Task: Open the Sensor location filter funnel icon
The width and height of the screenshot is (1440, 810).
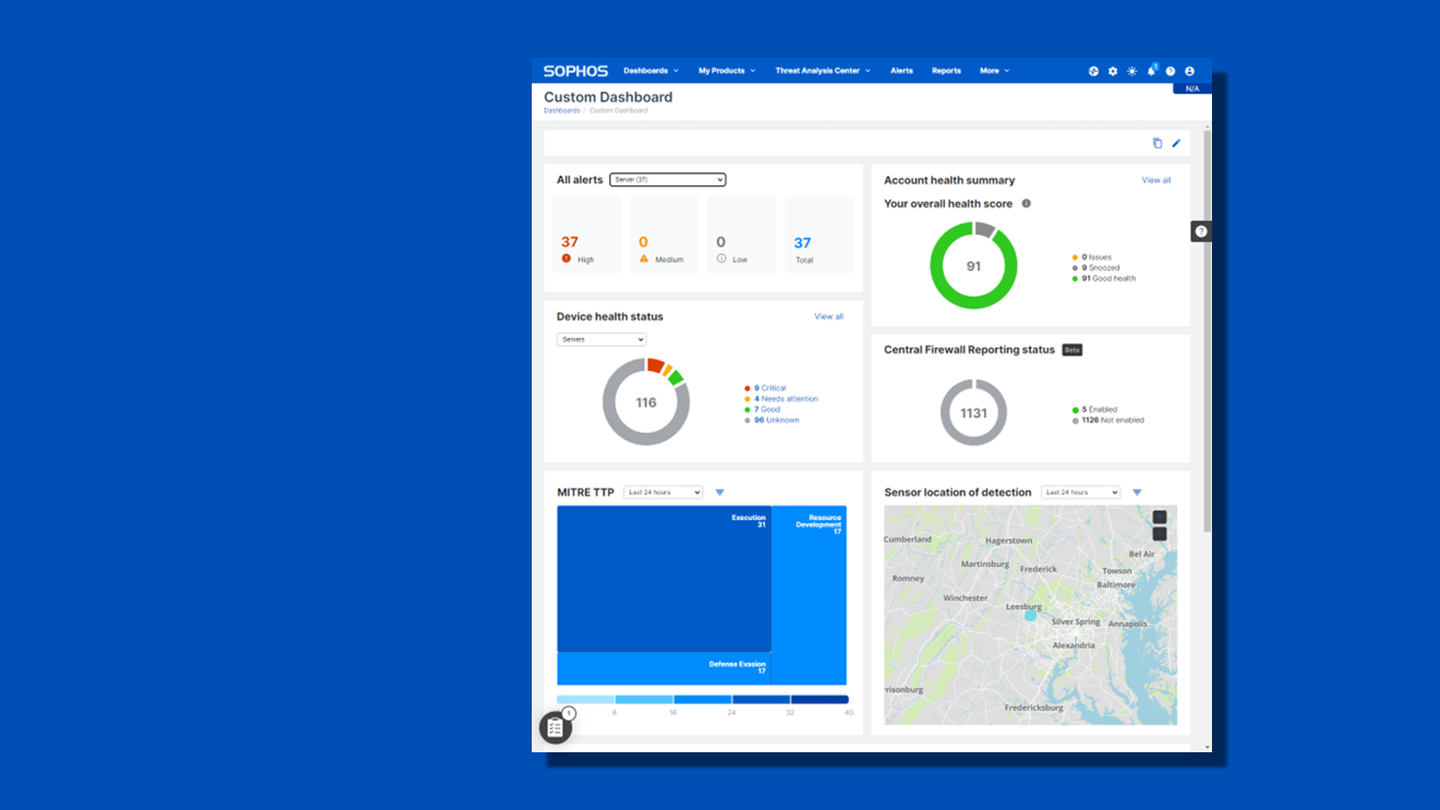Action: (x=1136, y=492)
